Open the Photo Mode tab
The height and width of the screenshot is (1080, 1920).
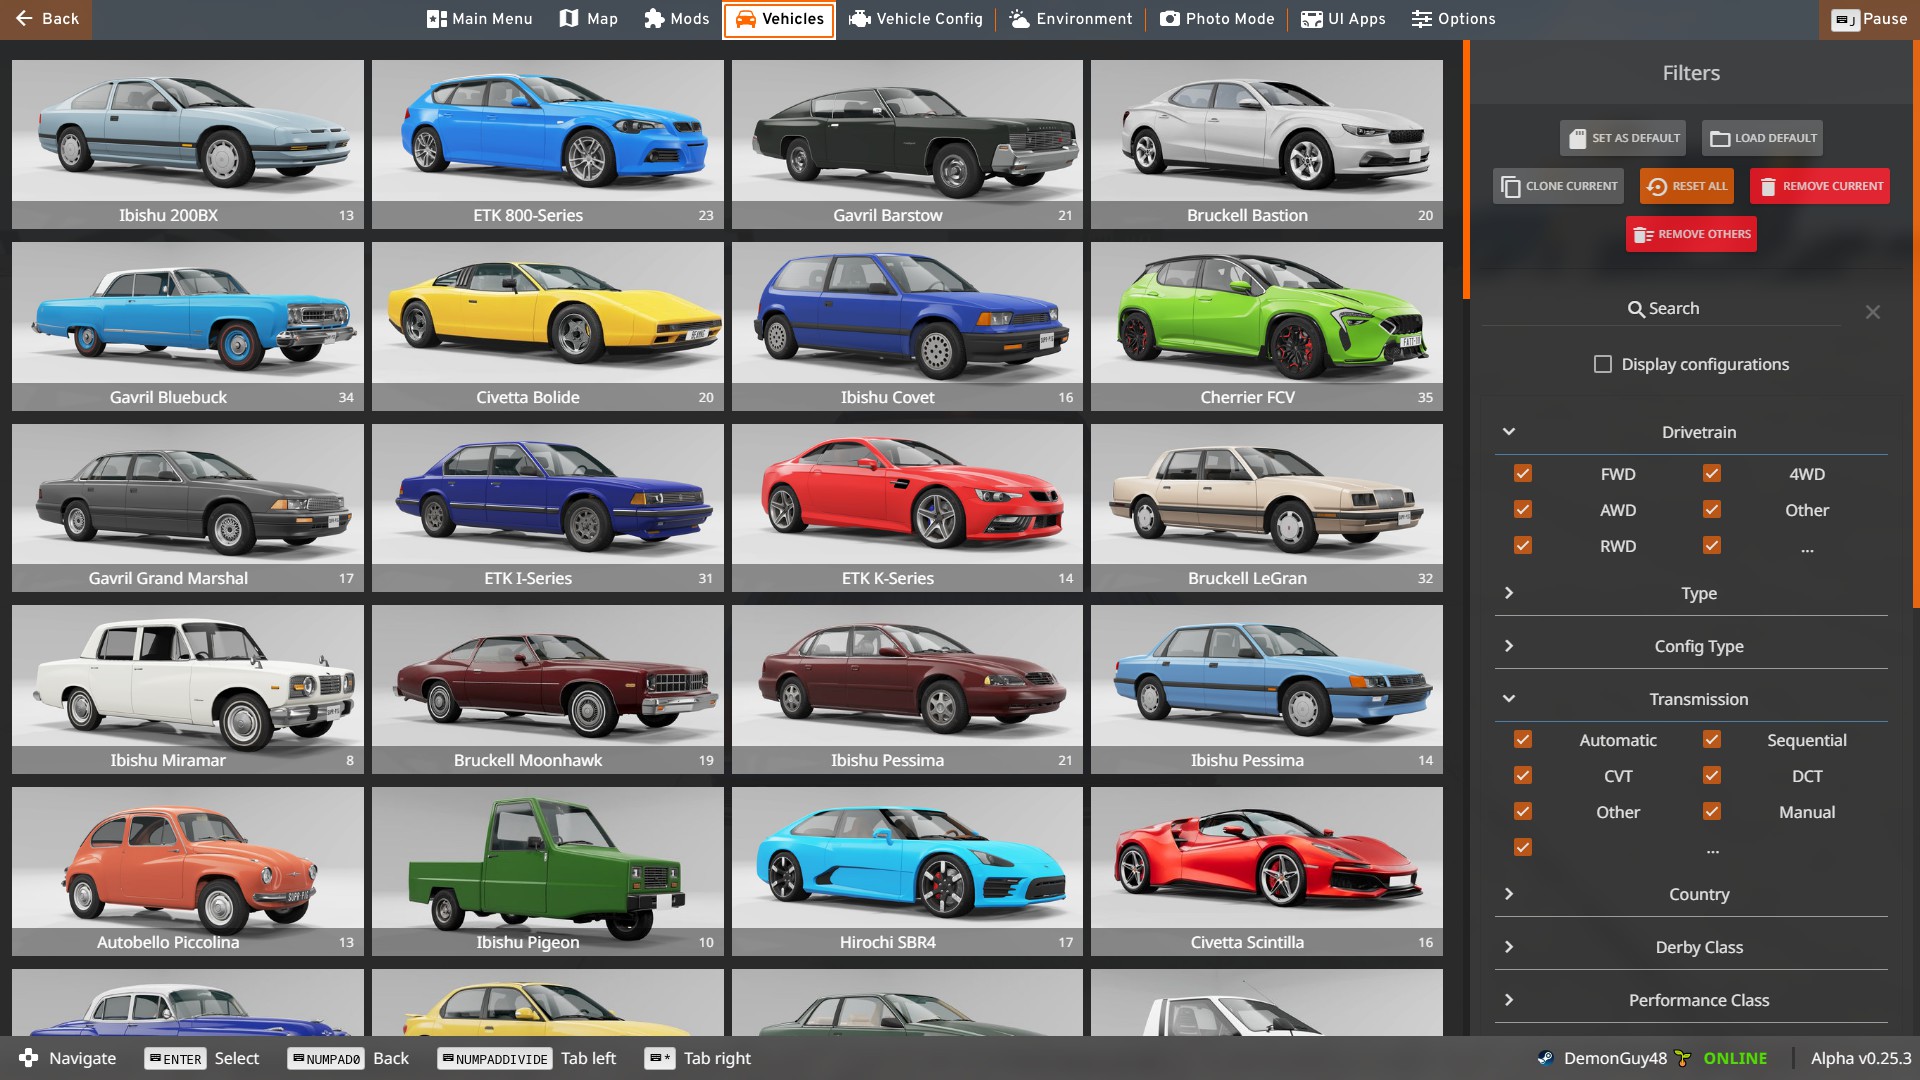pos(1217,19)
